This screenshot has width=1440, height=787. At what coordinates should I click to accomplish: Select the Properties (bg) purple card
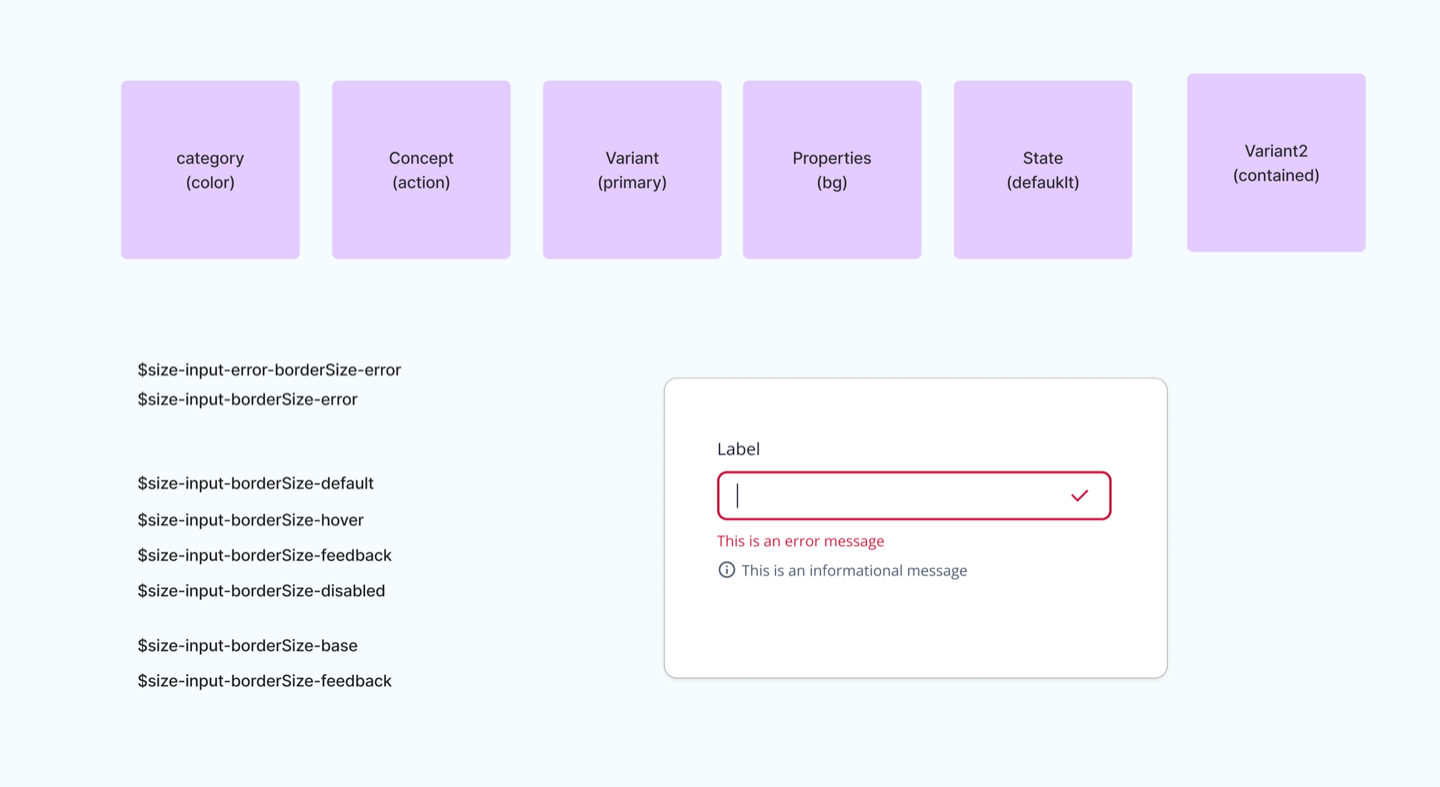pos(832,170)
